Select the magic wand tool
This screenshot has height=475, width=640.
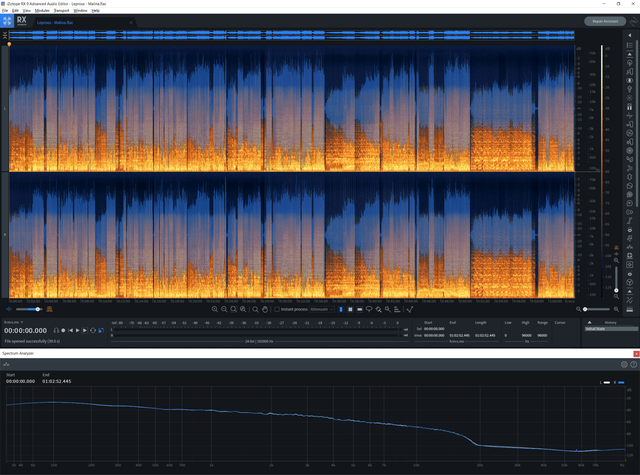pos(388,309)
